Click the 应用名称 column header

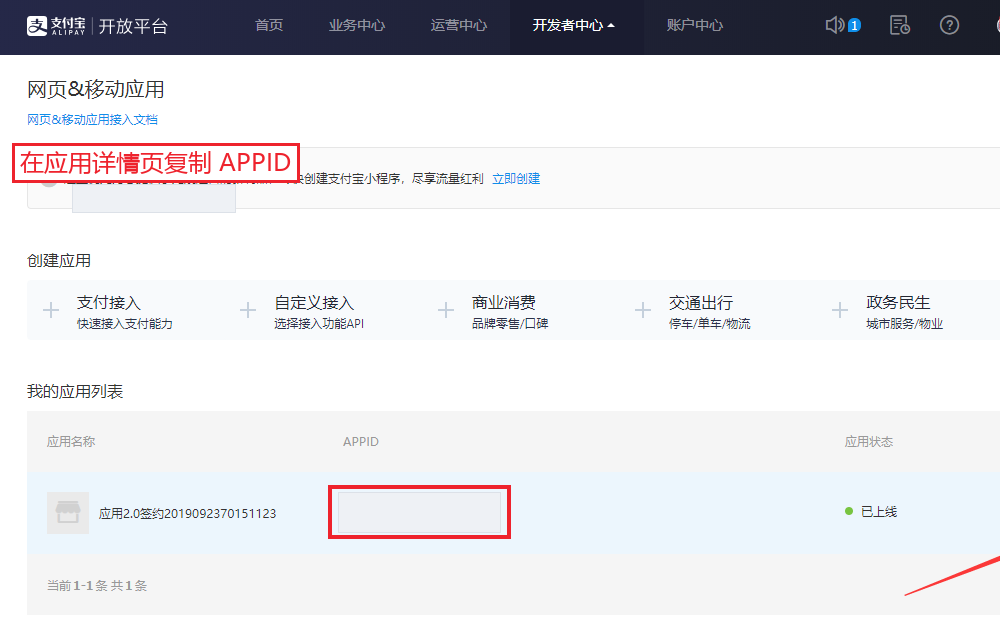71,441
